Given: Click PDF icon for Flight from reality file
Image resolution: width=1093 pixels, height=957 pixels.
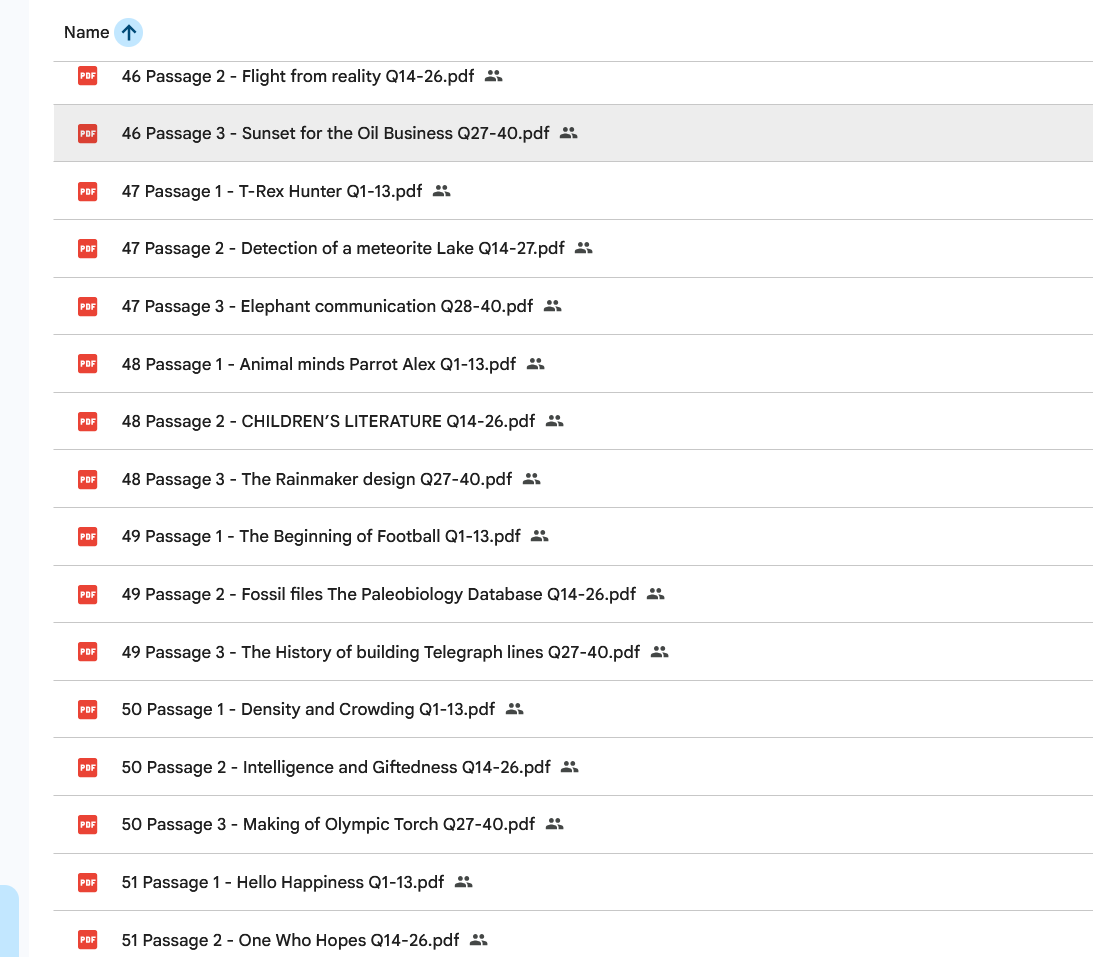Looking at the screenshot, I should pos(88,76).
